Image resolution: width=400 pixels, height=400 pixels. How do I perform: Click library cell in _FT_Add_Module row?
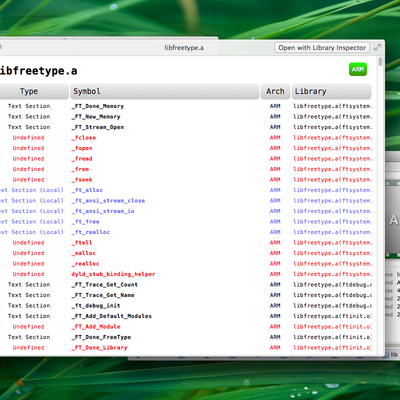point(332,327)
